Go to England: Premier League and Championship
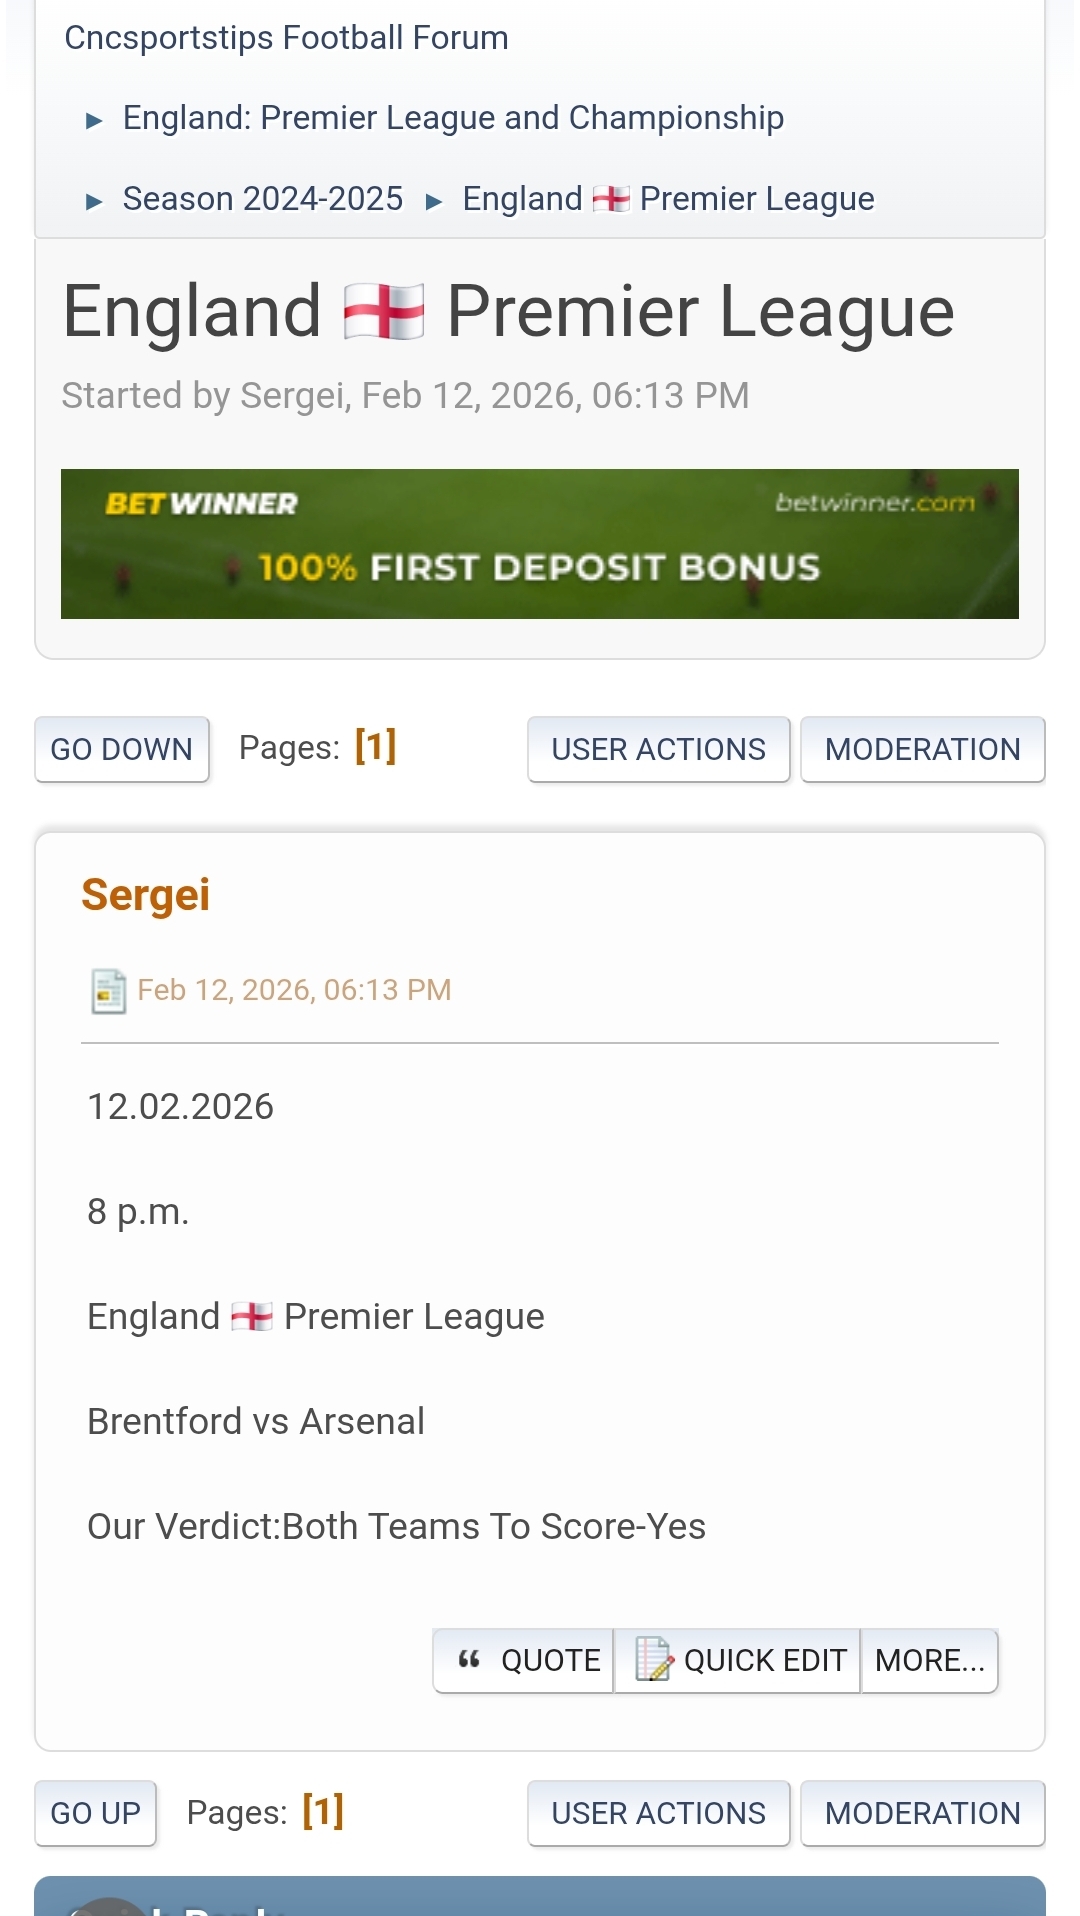Viewport: 1080px width, 1916px height. tap(453, 118)
